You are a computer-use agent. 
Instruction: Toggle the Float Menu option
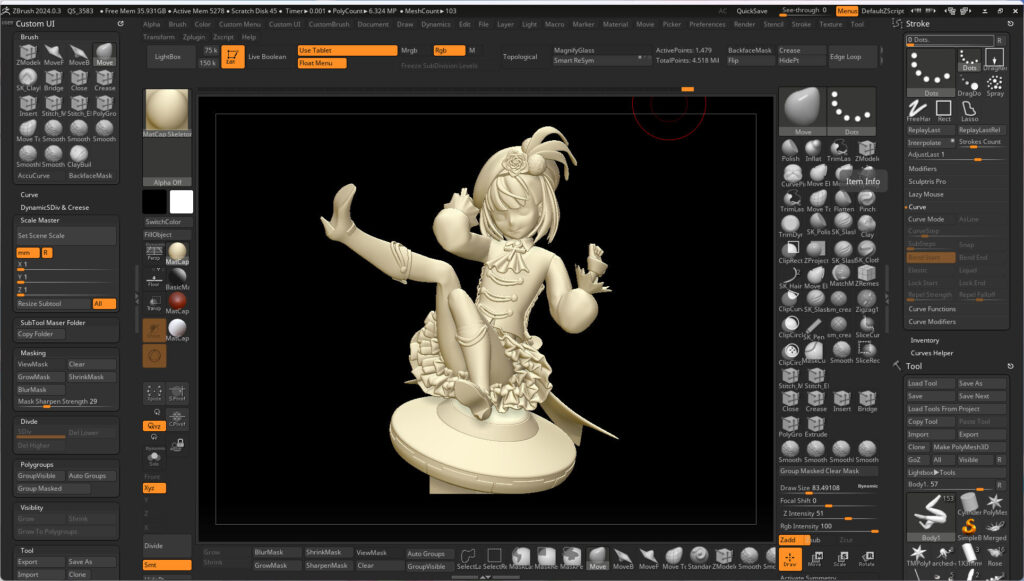click(x=321, y=63)
